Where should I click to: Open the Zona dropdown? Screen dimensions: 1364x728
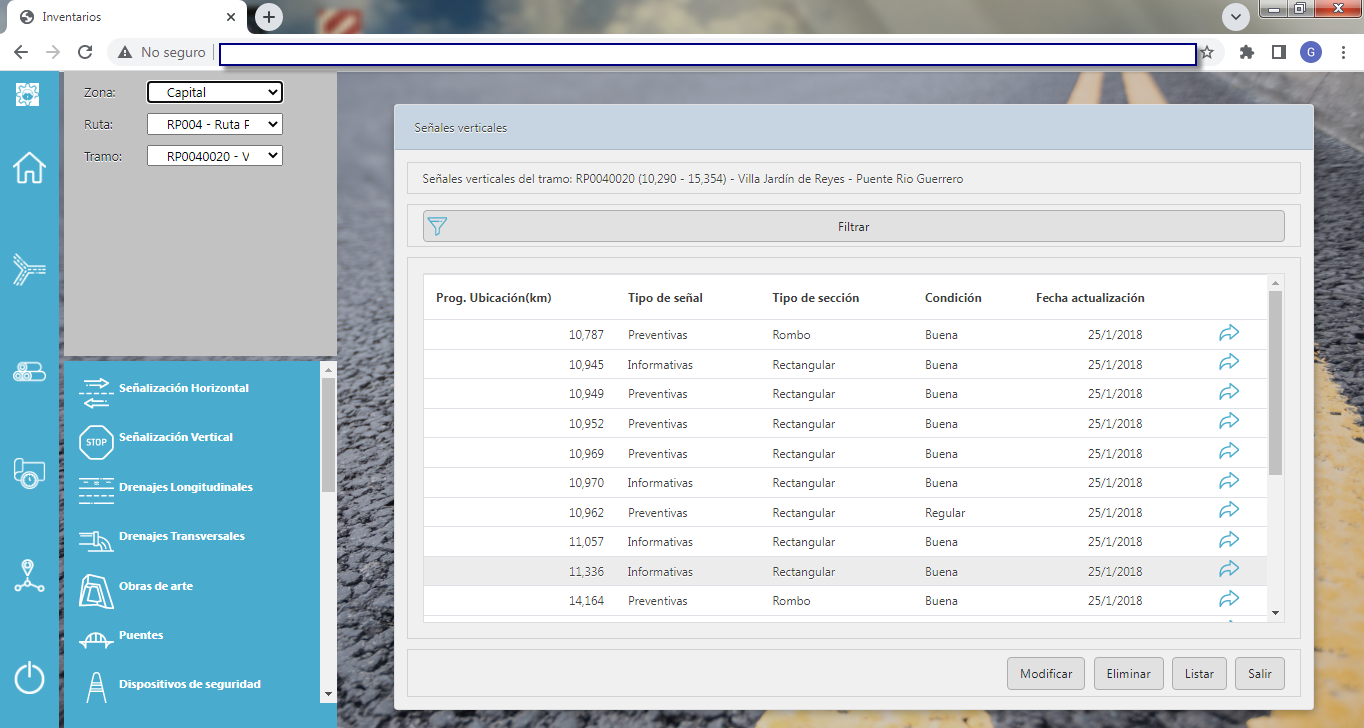(x=215, y=92)
